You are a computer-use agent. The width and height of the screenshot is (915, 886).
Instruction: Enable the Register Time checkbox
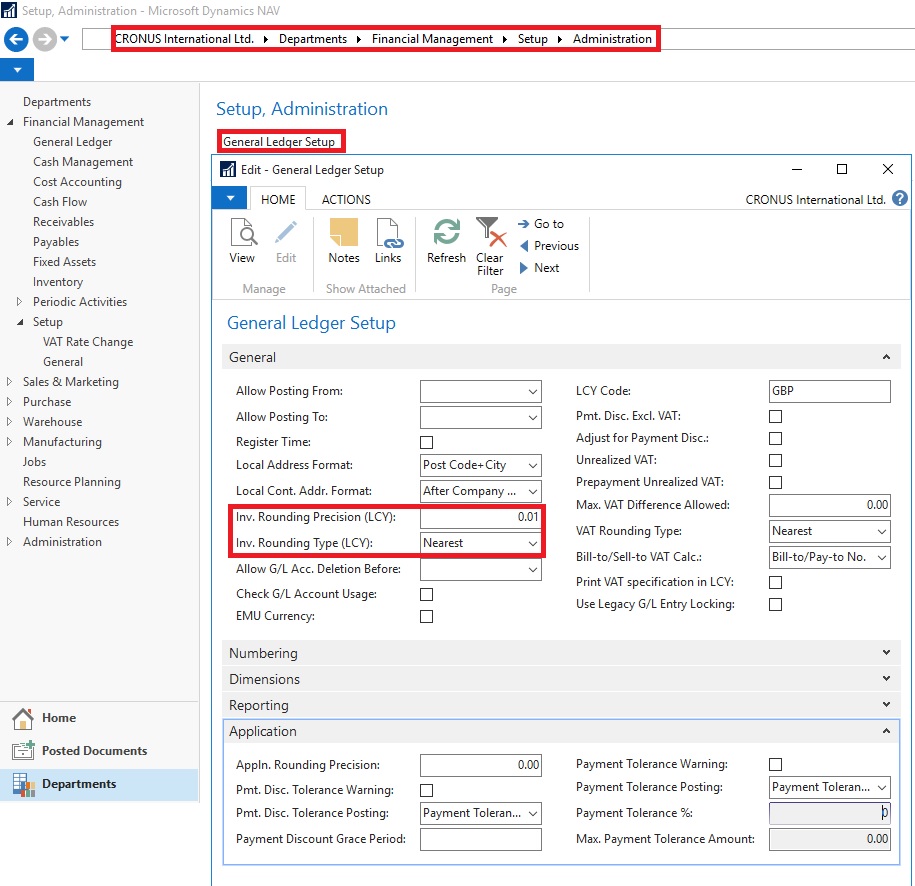click(x=427, y=442)
